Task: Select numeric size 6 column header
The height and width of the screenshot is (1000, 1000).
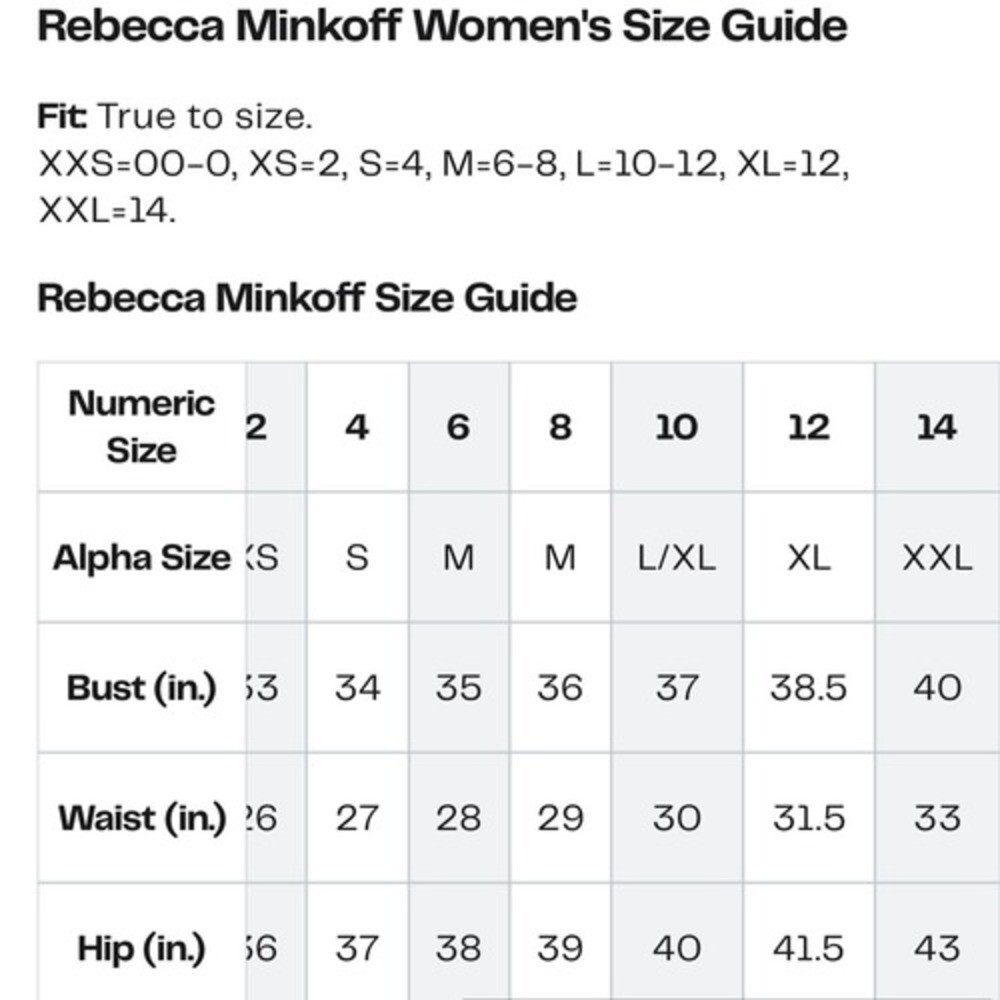Action: coord(459,427)
